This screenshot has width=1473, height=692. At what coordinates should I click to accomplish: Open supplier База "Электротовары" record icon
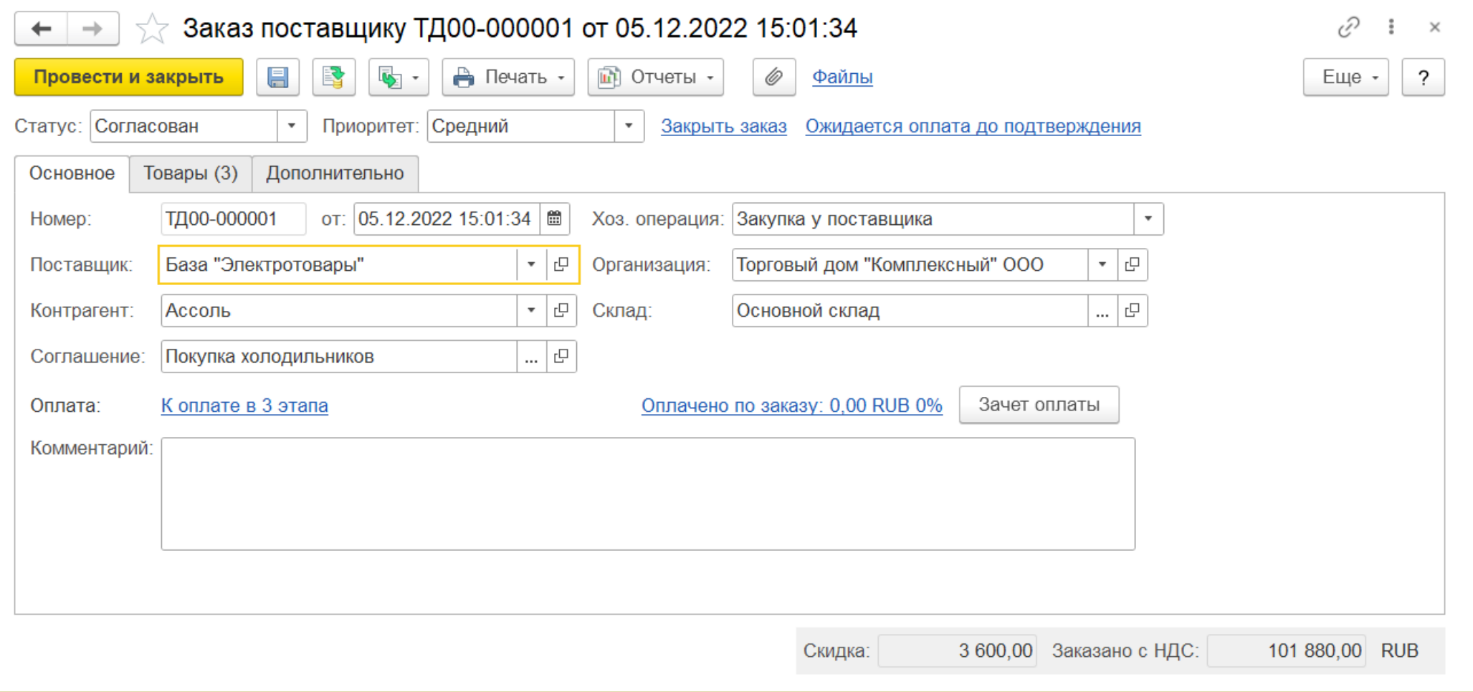pyautogui.click(x=562, y=265)
